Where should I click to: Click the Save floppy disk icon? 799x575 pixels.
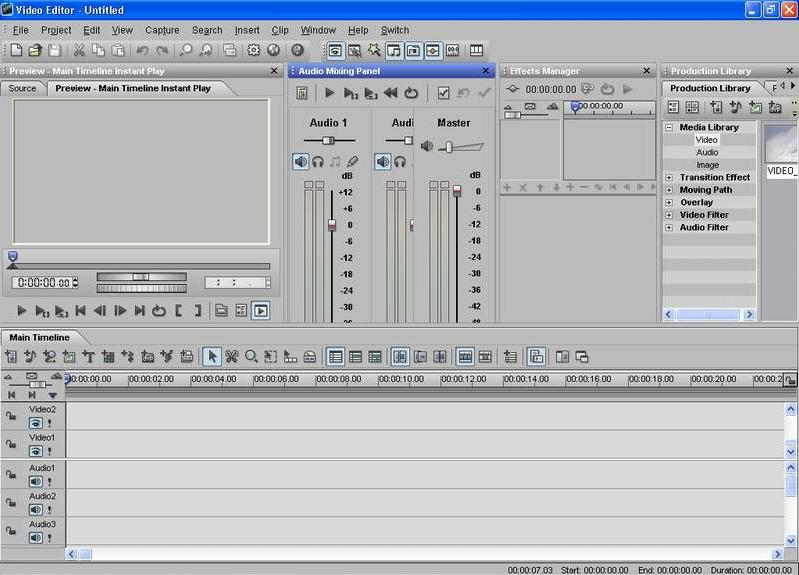click(x=54, y=50)
